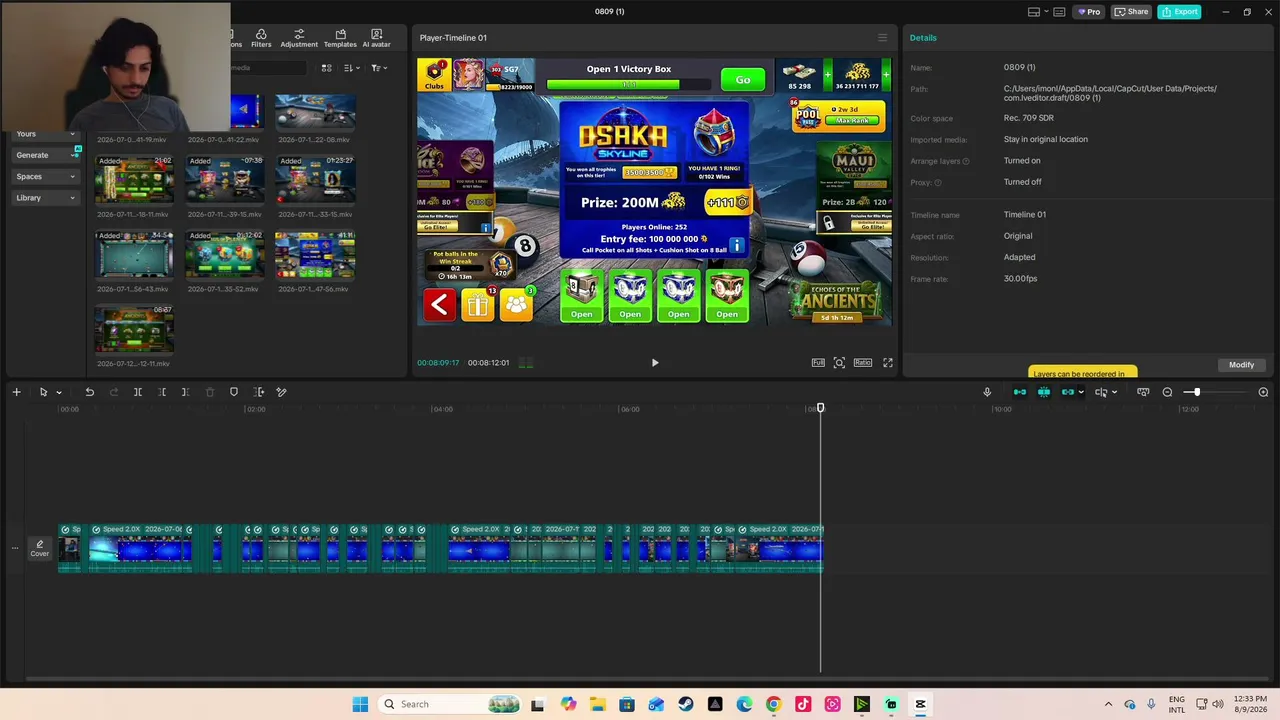Open the Templates panel

(x=340, y=38)
